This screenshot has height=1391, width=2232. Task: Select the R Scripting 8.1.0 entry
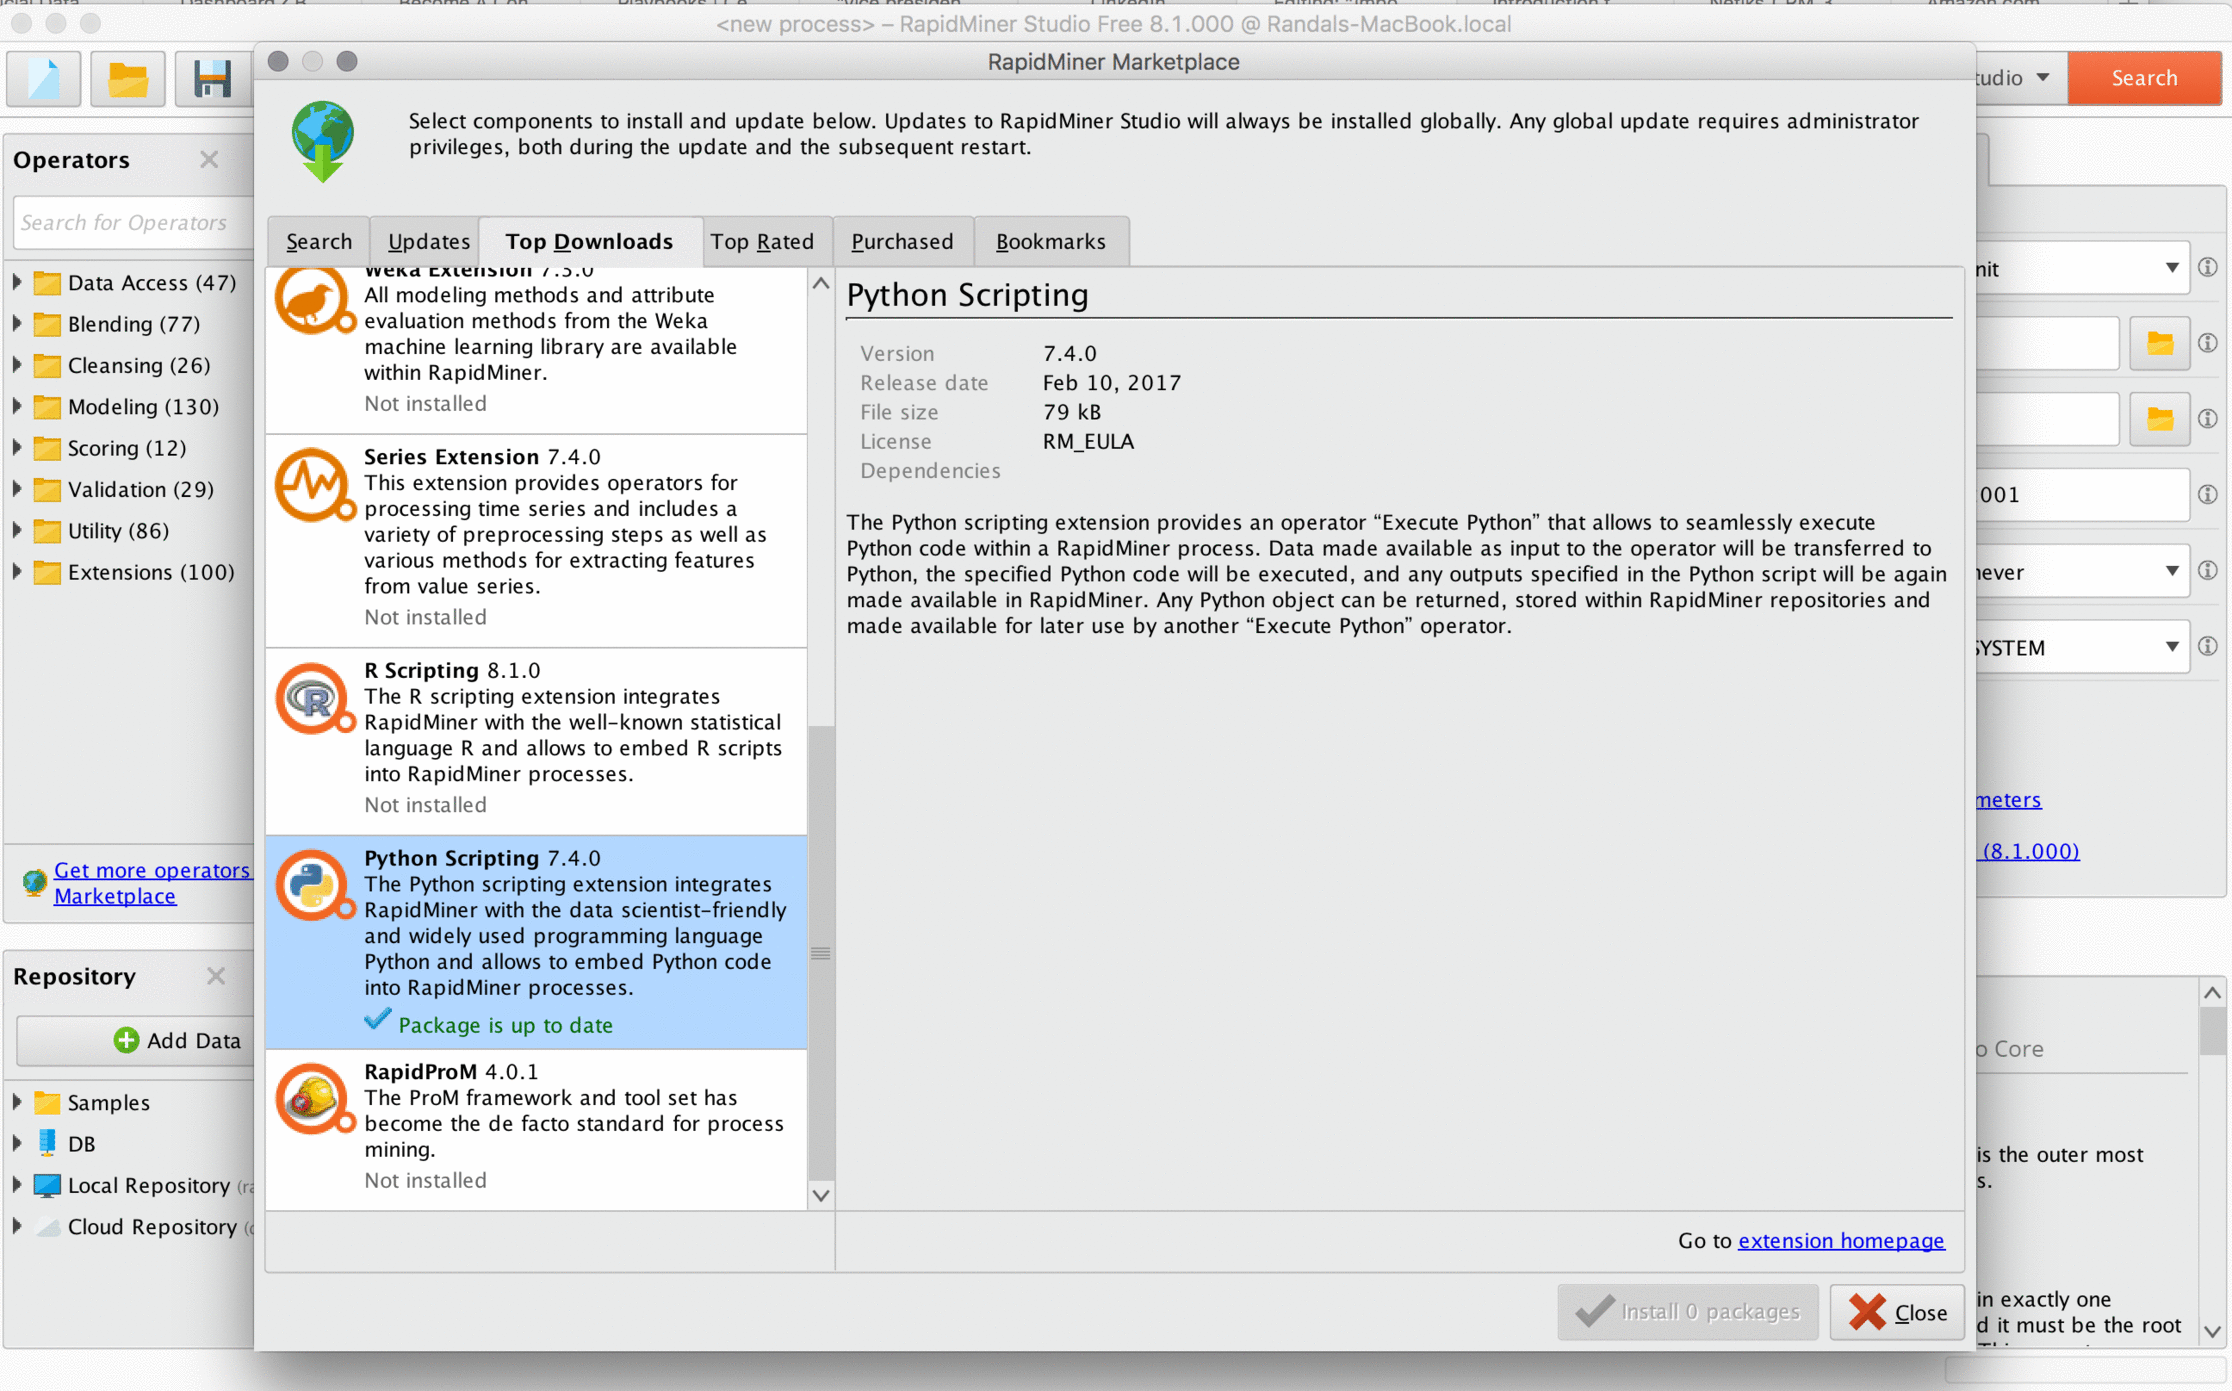[x=536, y=741]
